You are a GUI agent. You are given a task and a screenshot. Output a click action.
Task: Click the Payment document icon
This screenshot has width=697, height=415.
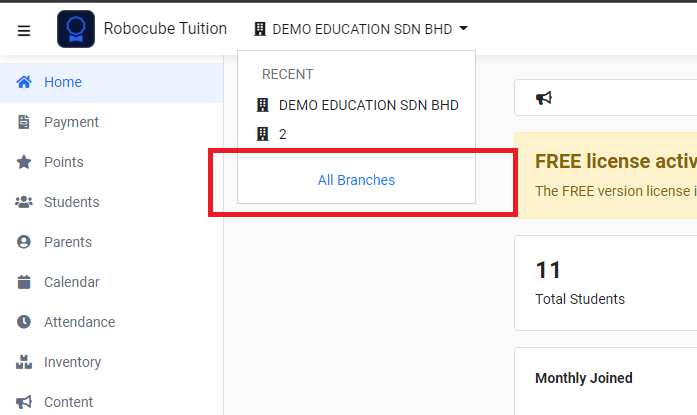coord(24,122)
